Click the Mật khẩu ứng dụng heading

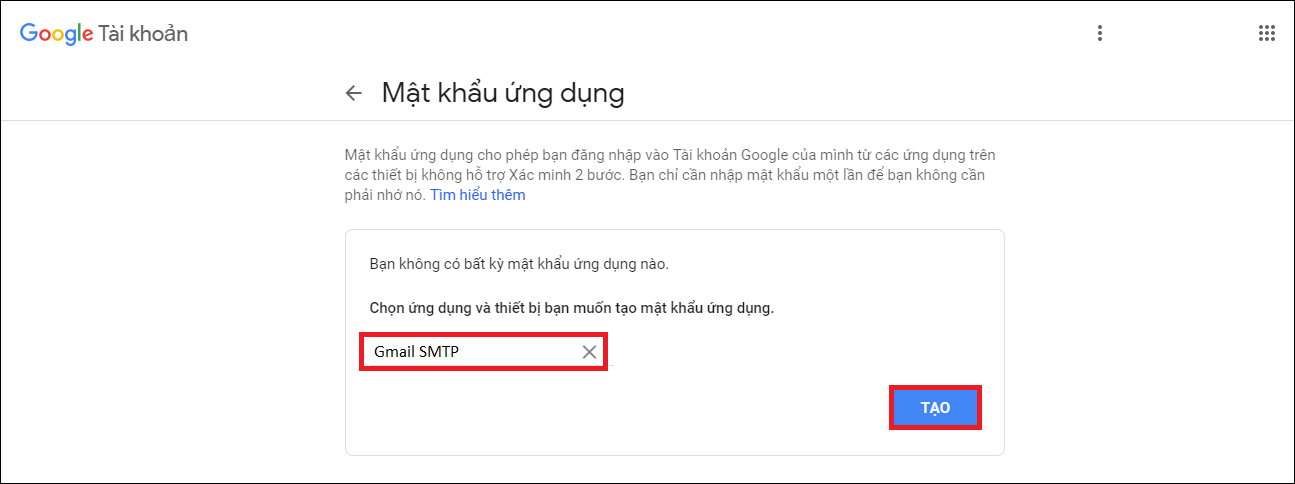[x=503, y=94]
